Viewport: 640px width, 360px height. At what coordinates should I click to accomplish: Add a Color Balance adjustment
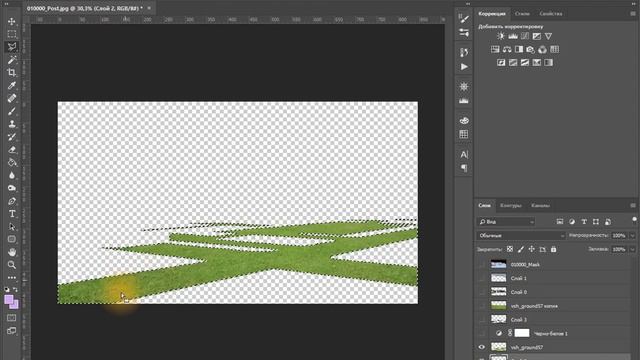pyautogui.click(x=507, y=49)
